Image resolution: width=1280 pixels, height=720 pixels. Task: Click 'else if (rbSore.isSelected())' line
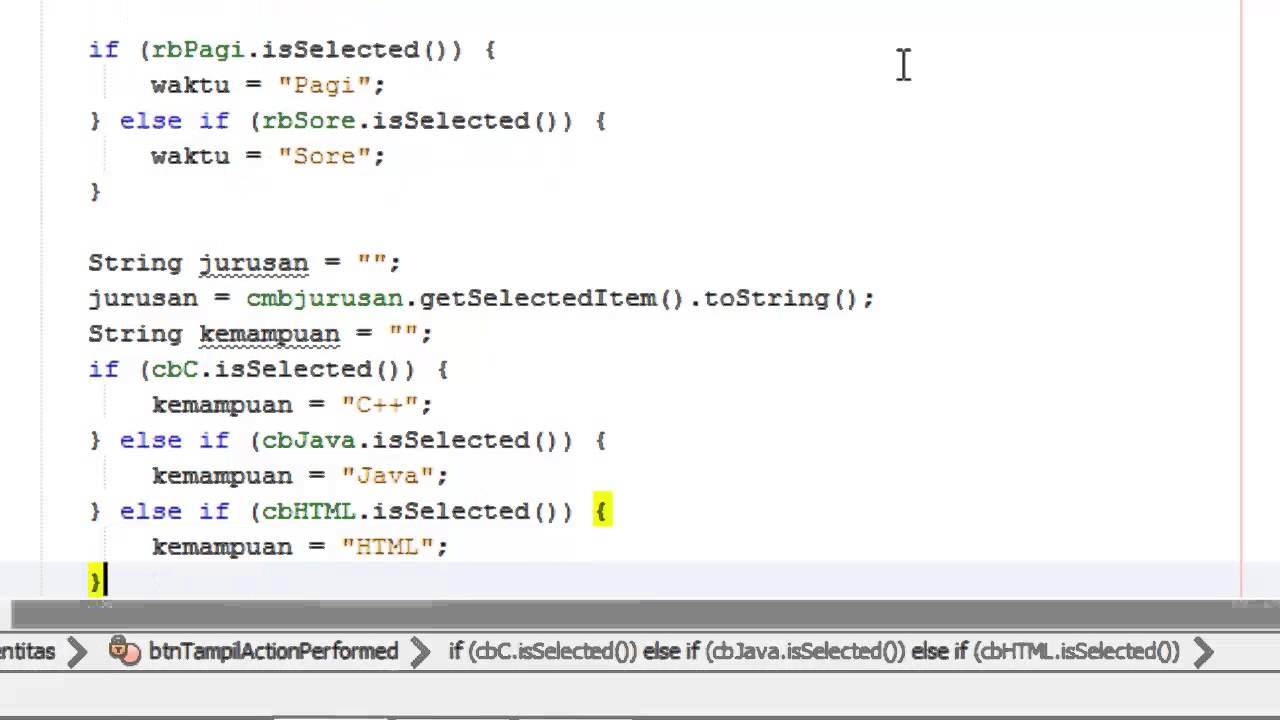[x=347, y=121]
